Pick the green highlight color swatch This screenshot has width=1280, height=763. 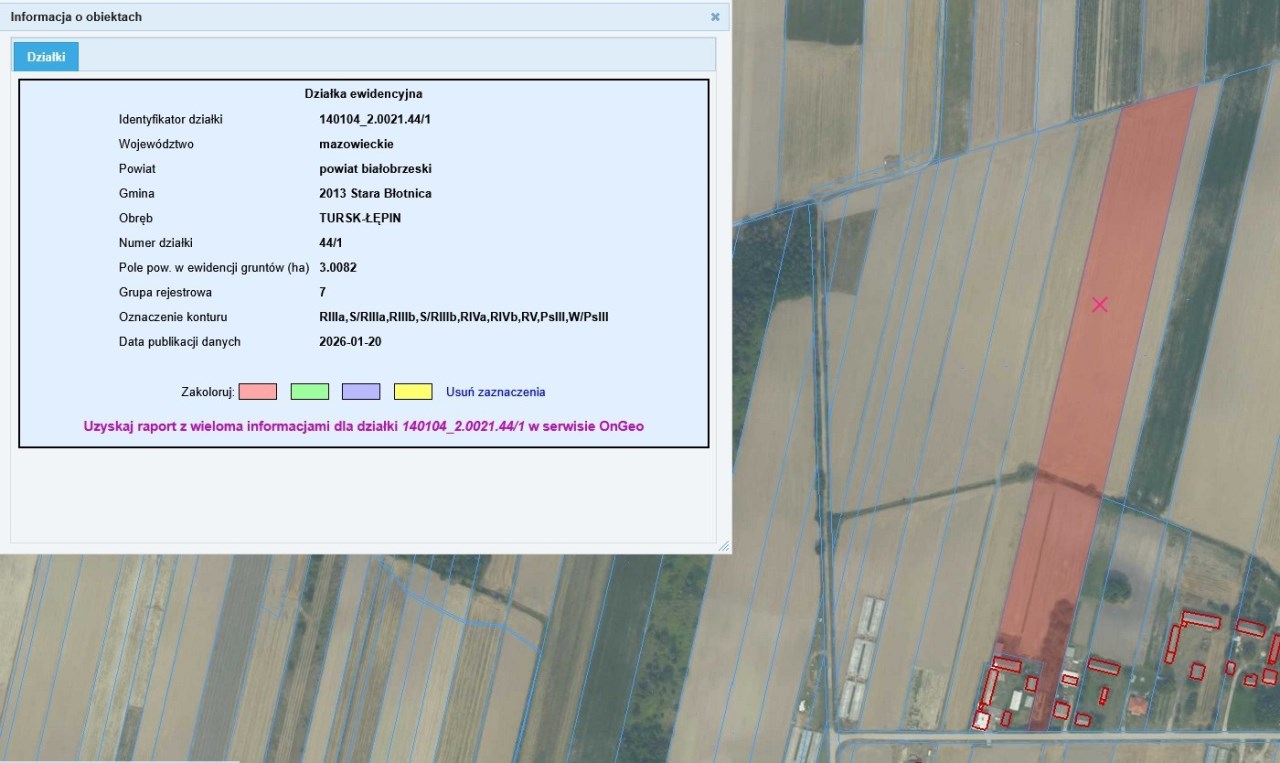coord(310,392)
